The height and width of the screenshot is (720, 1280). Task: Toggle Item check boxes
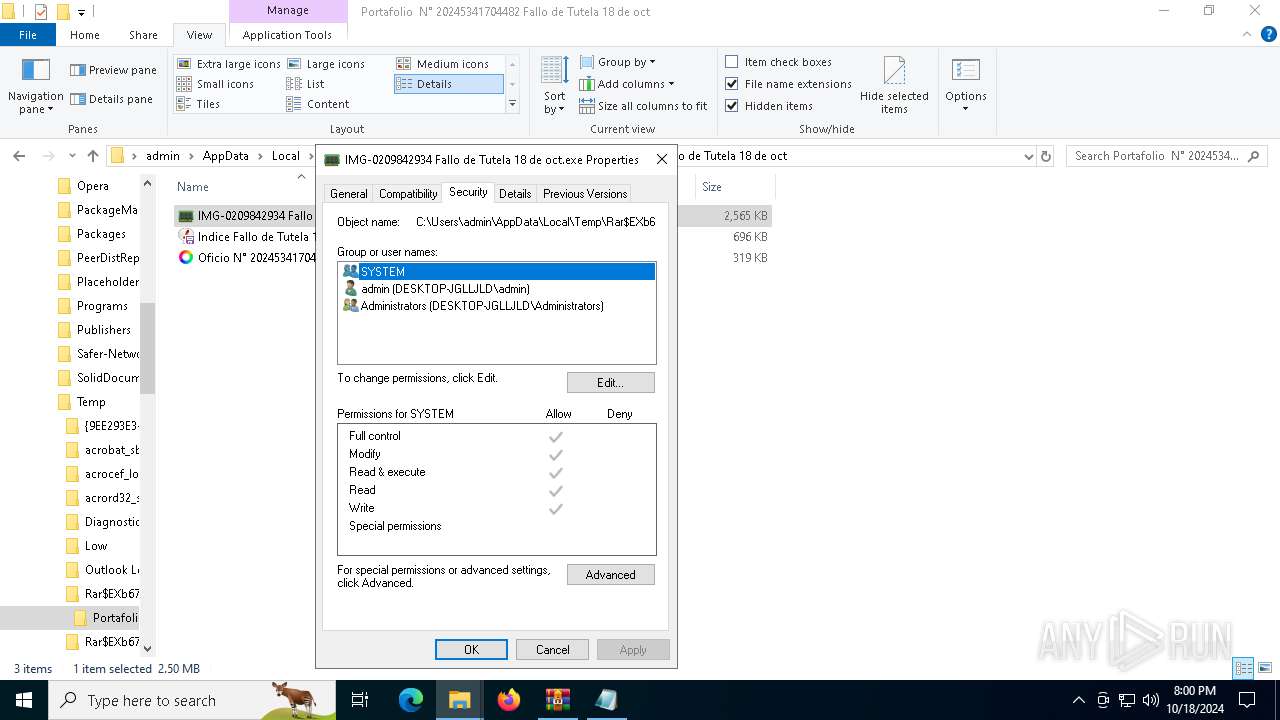click(778, 62)
